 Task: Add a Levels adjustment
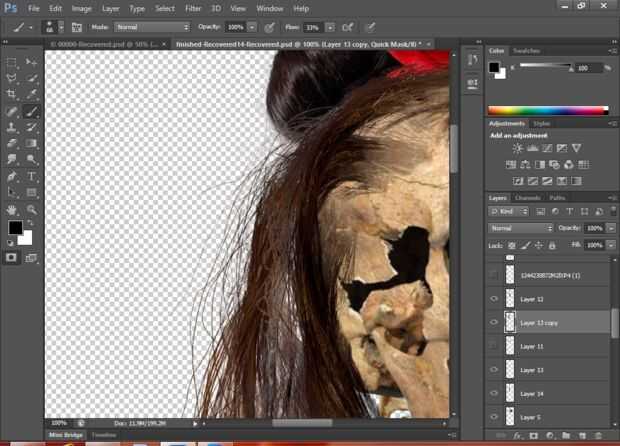point(533,148)
